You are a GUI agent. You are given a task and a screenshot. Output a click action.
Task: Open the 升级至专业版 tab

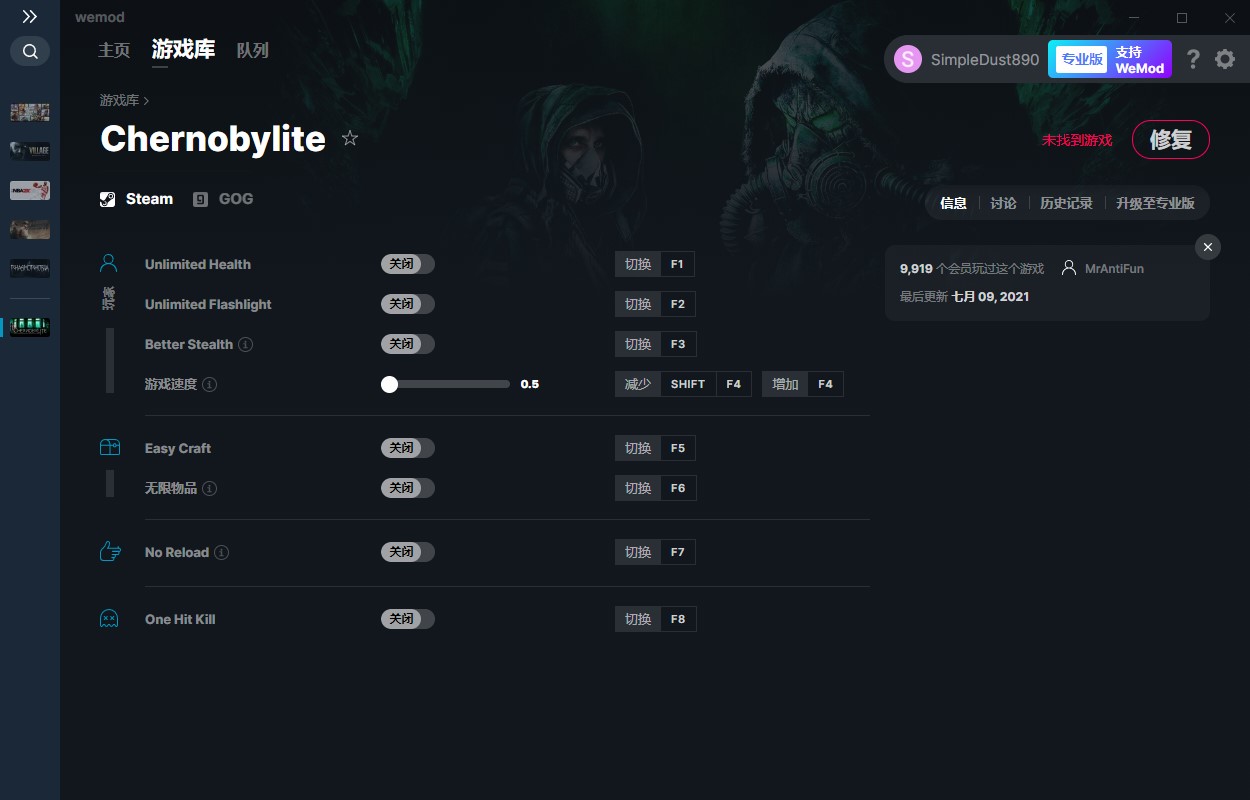pyautogui.click(x=1155, y=203)
